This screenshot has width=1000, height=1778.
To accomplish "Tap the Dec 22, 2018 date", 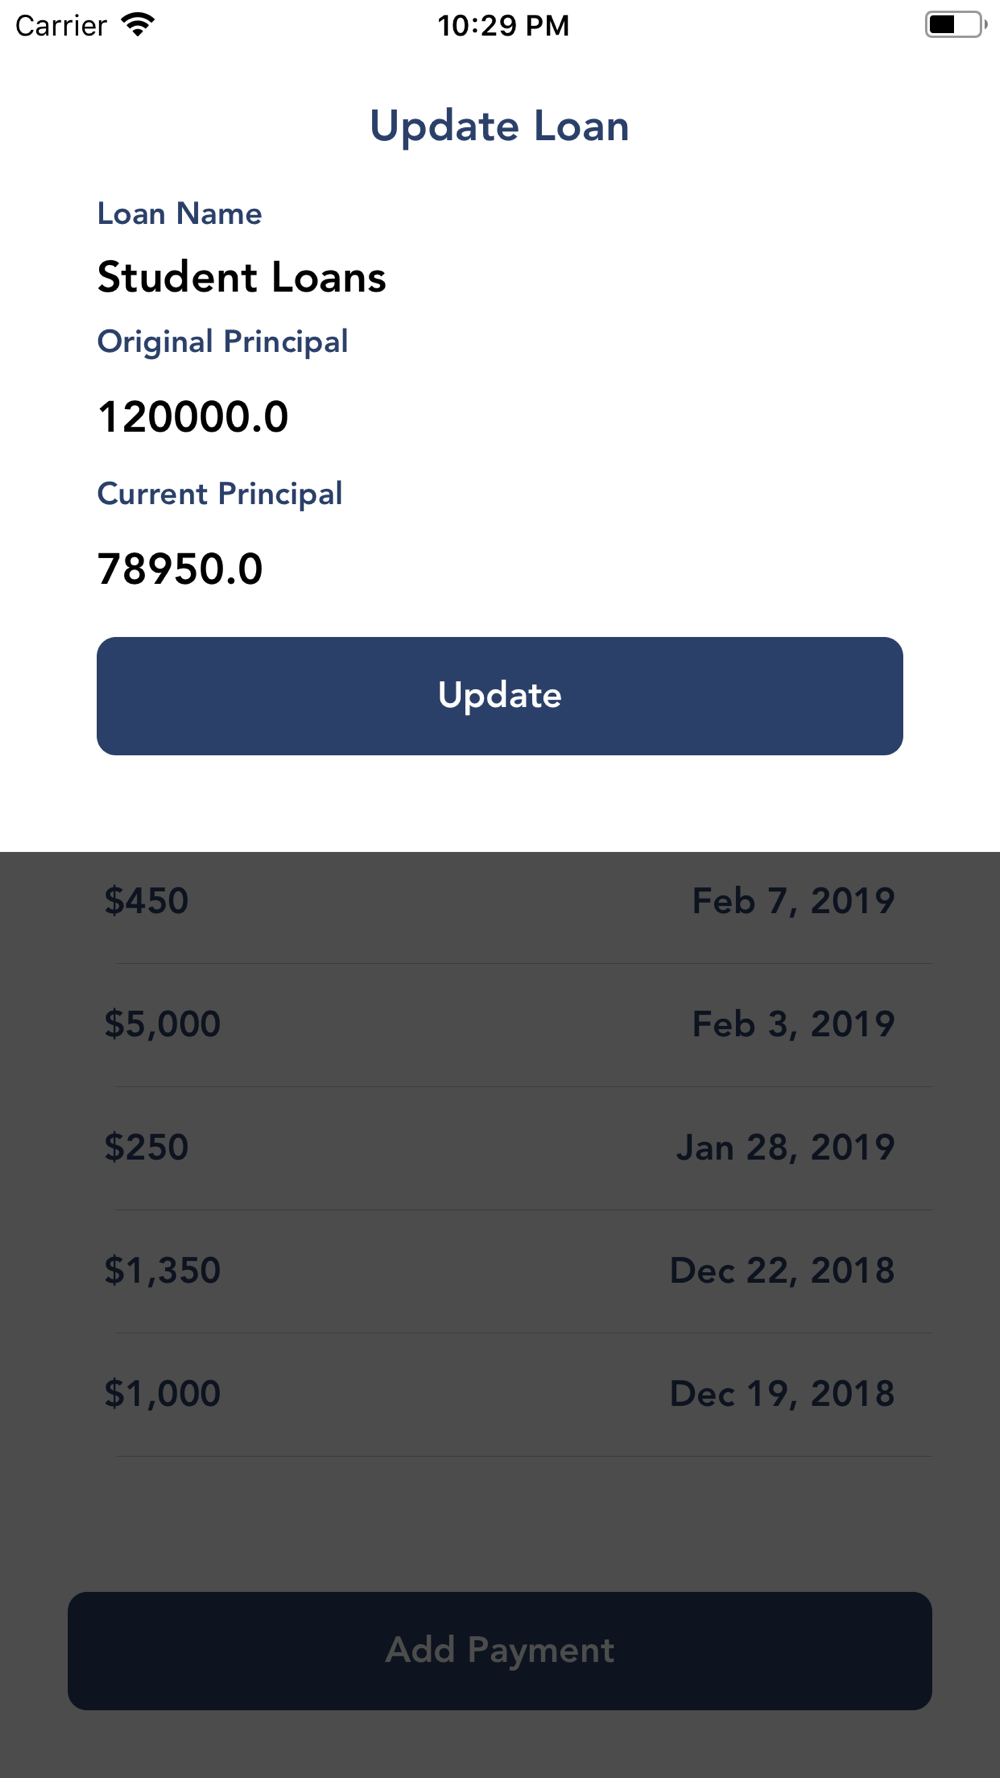I will pos(782,1271).
